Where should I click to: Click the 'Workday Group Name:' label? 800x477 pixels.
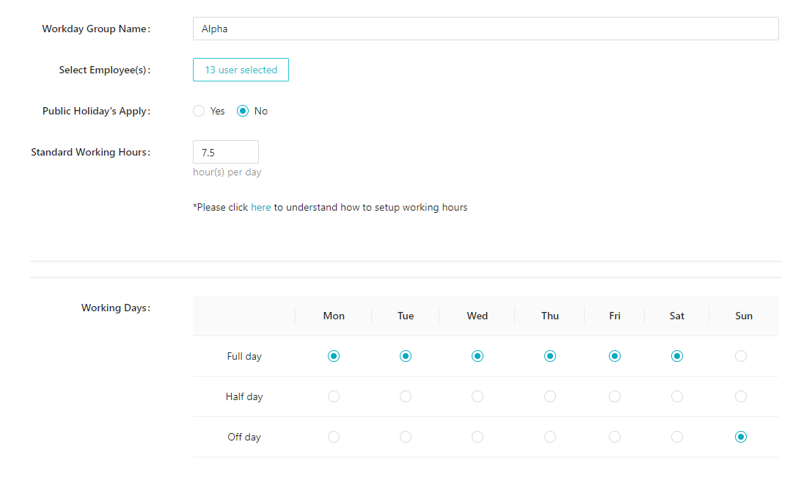96,29
